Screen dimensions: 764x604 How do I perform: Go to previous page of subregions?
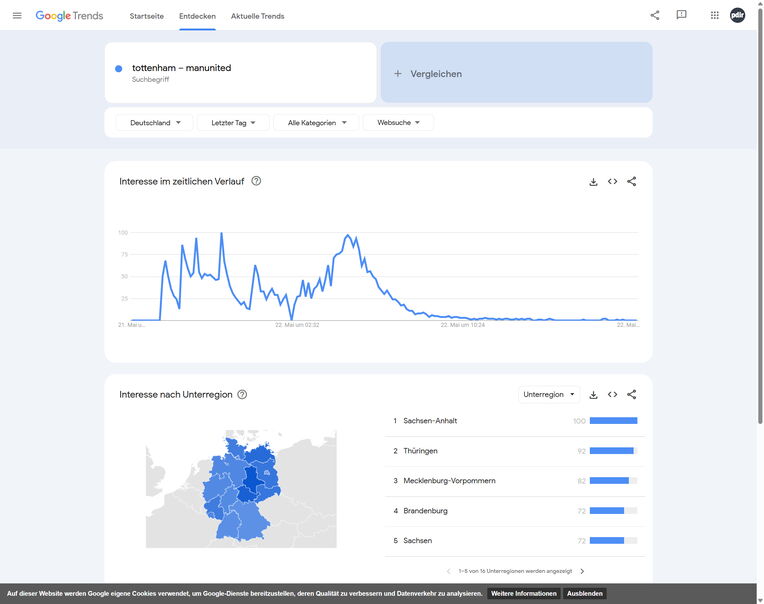click(x=448, y=571)
